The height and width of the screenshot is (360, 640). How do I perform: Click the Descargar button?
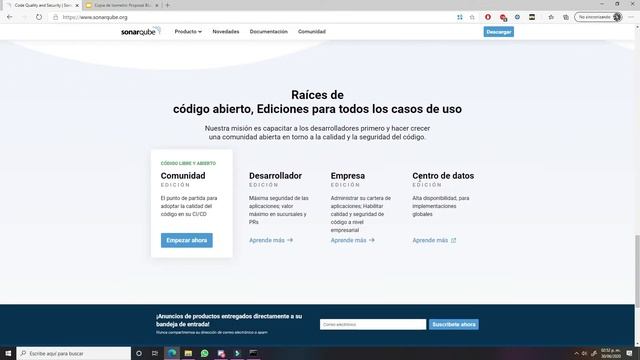click(x=499, y=32)
